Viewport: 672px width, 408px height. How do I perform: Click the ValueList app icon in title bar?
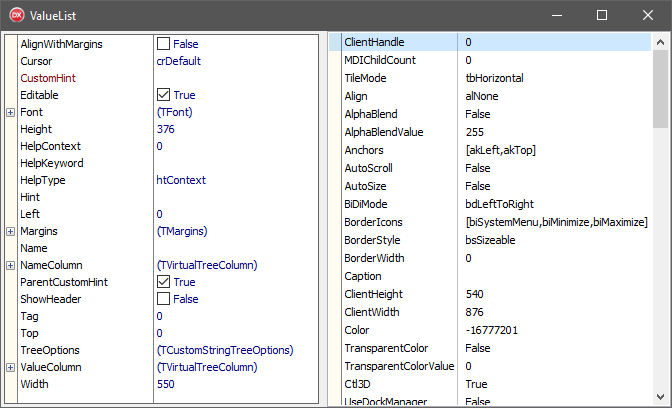pos(16,16)
